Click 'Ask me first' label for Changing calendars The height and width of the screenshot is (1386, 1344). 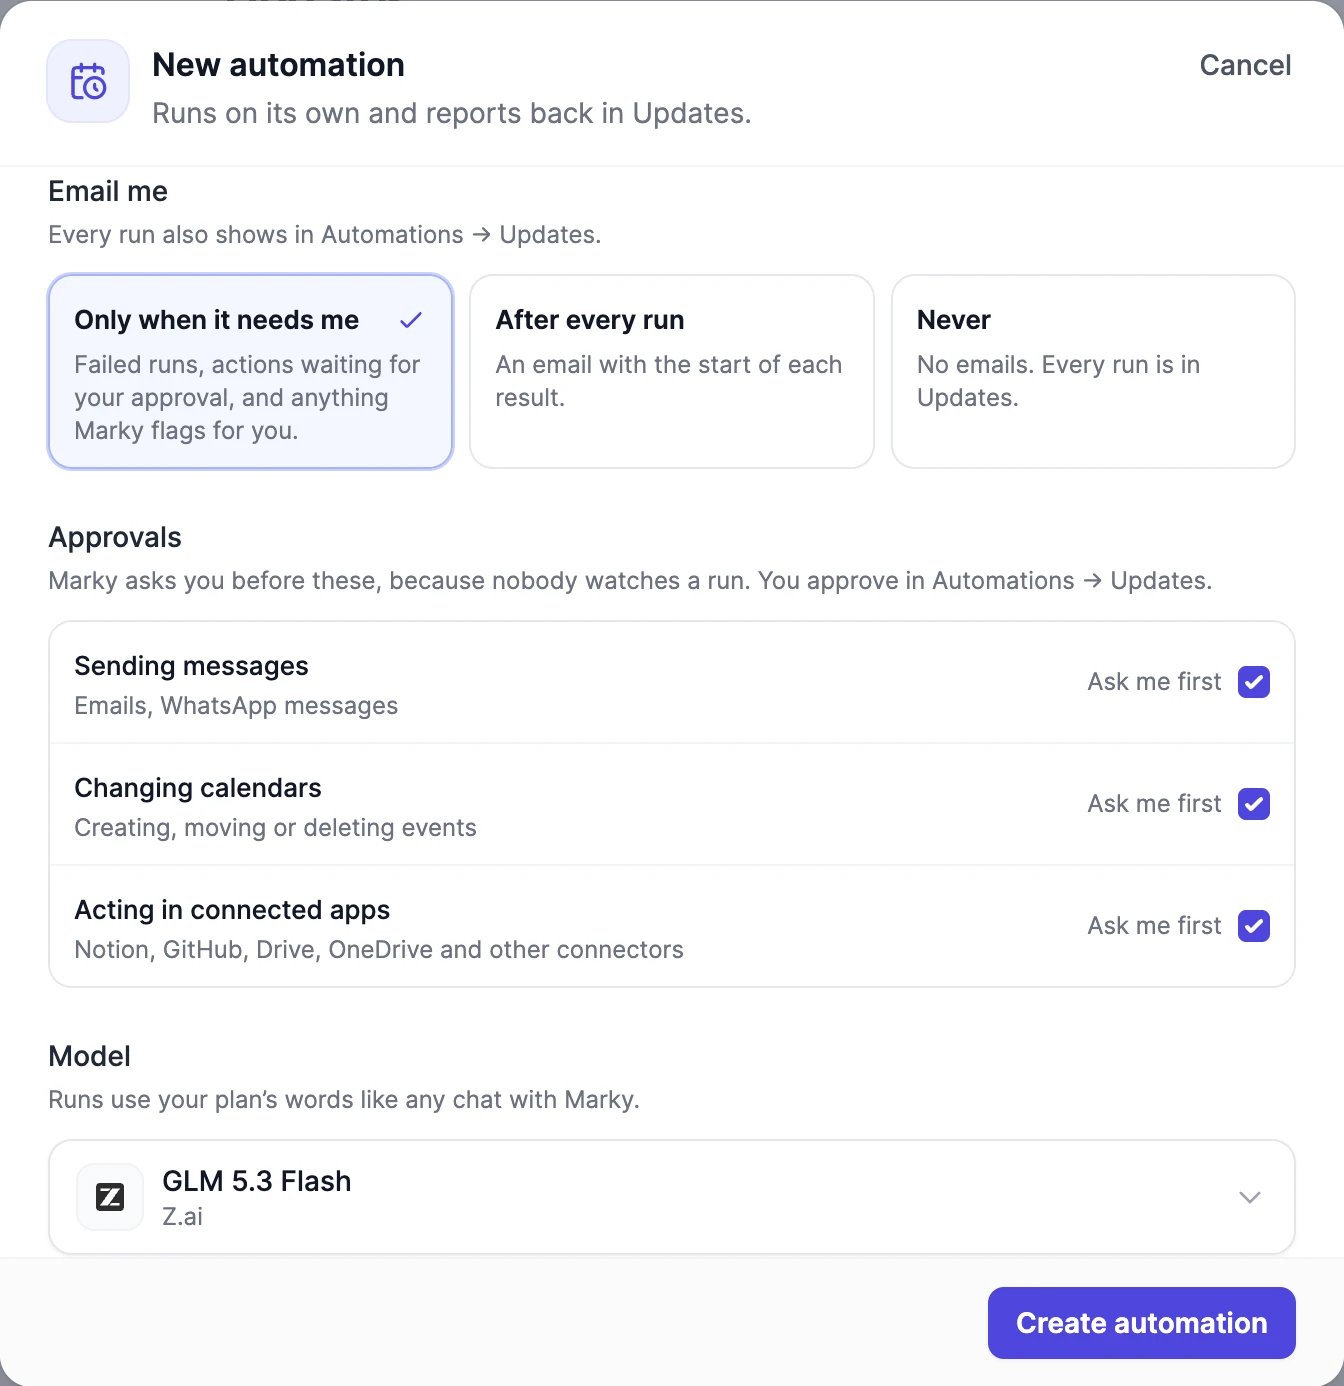[x=1154, y=804]
